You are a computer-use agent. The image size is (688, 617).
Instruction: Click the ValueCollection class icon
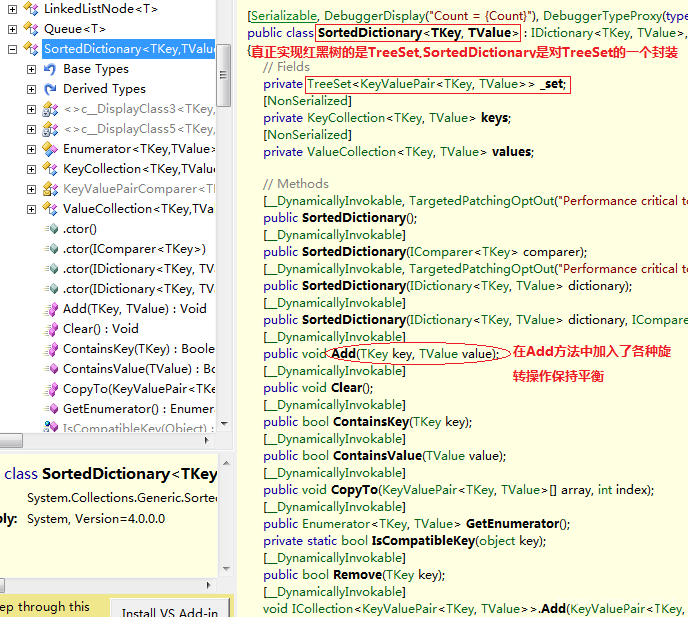[50, 209]
